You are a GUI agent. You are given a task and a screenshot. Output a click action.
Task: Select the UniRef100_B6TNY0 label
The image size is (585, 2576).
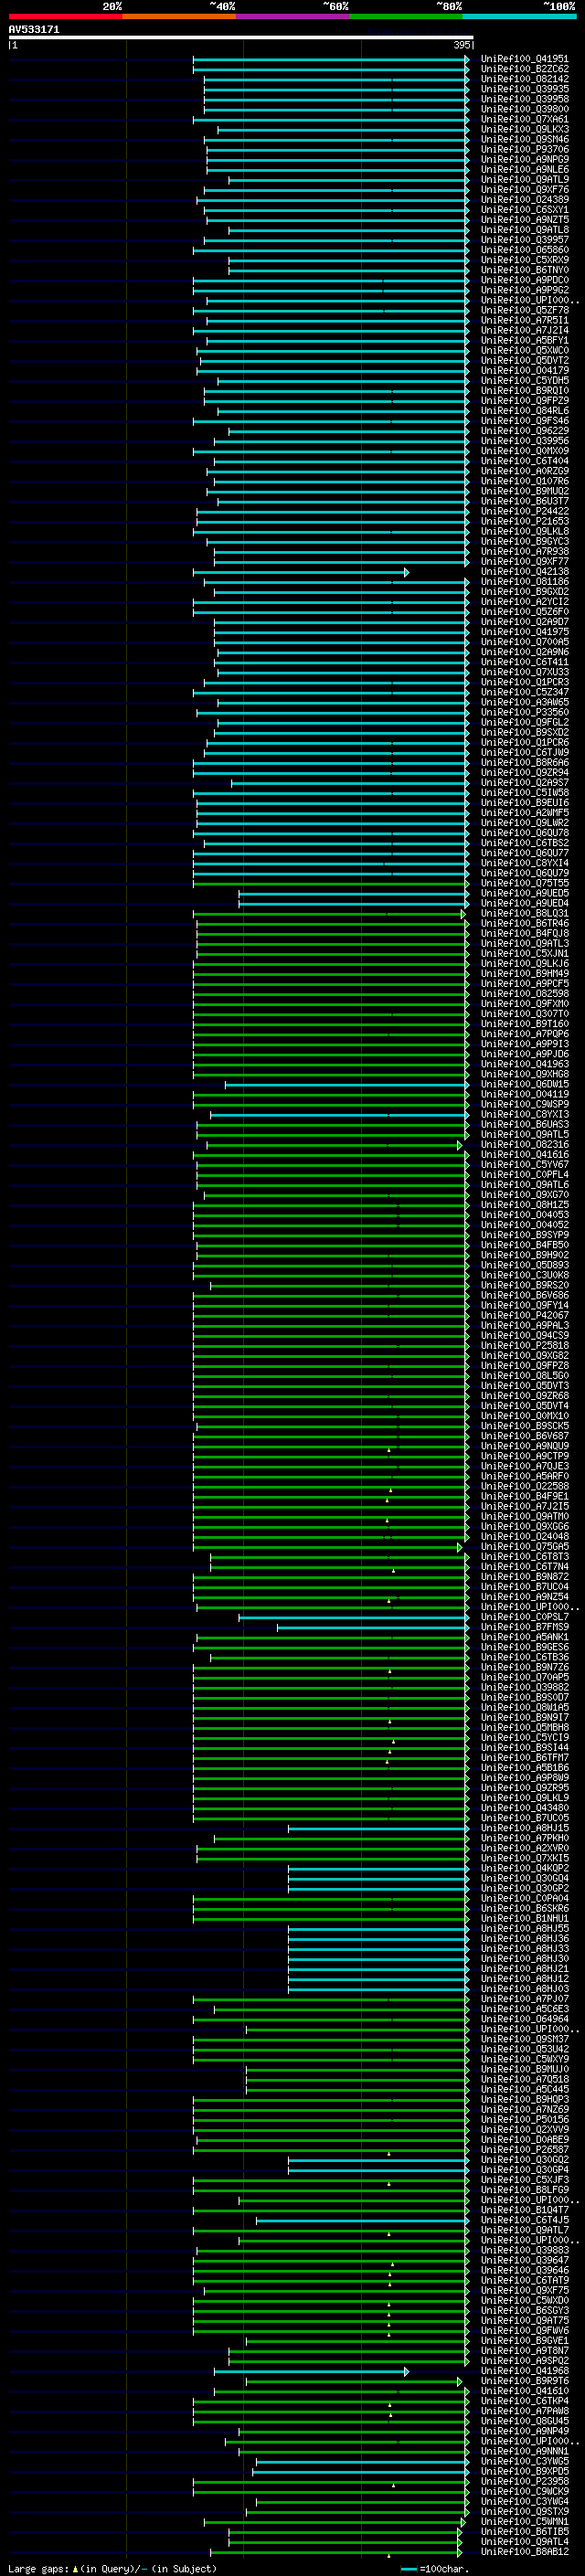point(524,270)
